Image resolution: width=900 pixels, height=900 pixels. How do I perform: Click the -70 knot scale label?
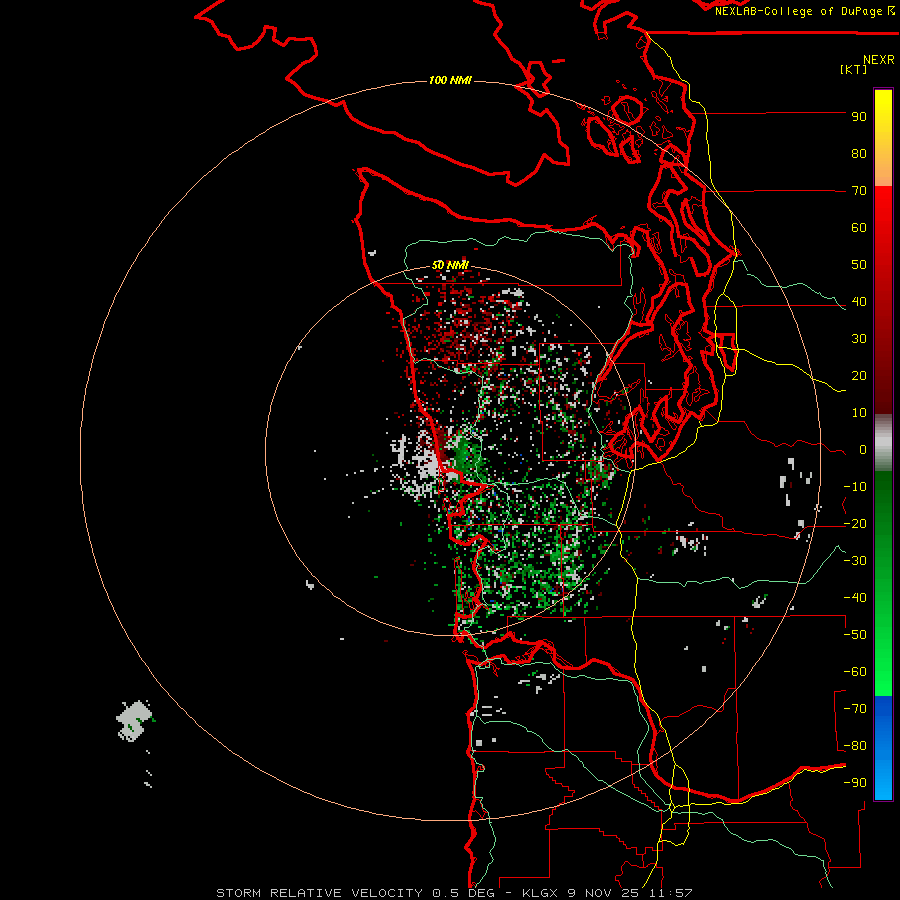click(x=855, y=709)
